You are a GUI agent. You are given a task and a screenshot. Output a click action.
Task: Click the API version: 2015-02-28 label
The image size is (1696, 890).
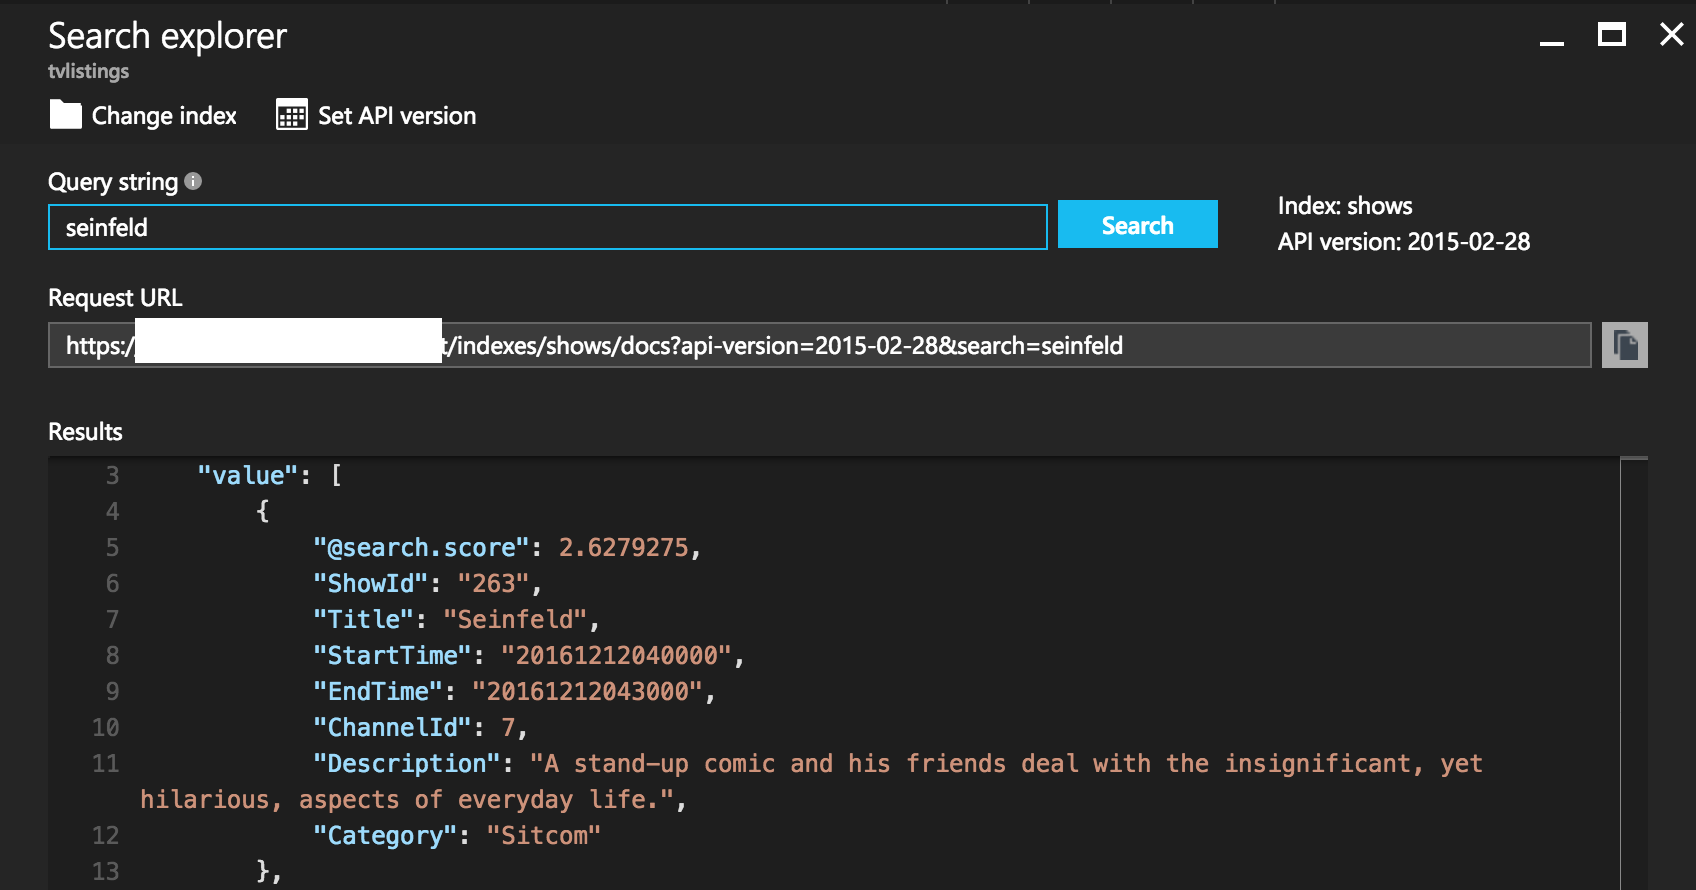(1404, 242)
